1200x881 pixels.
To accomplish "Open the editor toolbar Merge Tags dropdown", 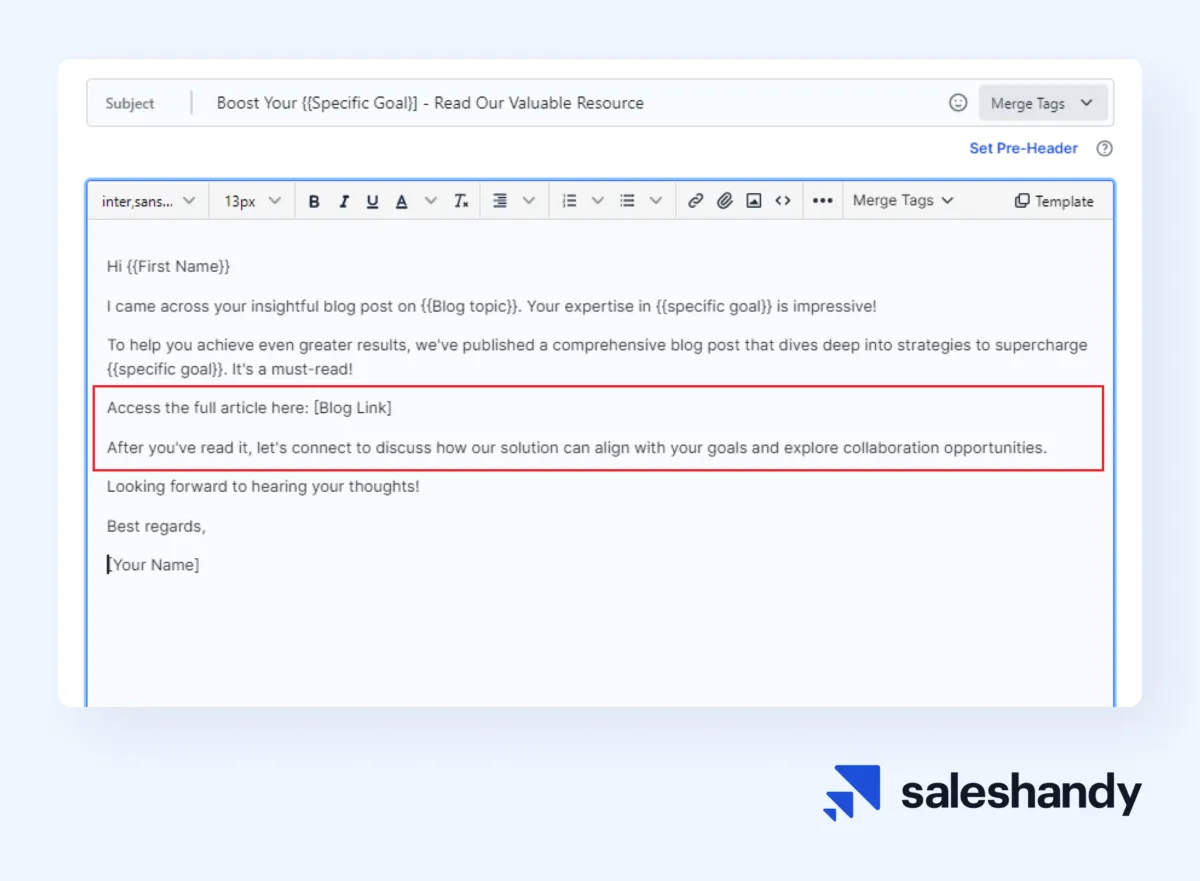I will pyautogui.click(x=903, y=201).
